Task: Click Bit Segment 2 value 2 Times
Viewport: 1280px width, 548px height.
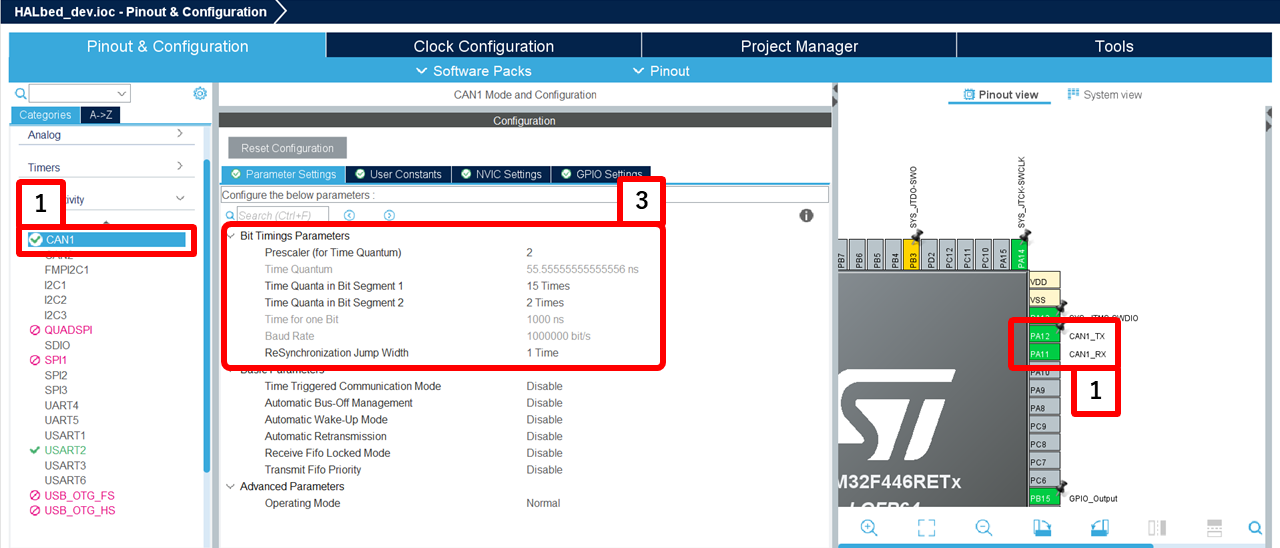Action: tap(545, 302)
